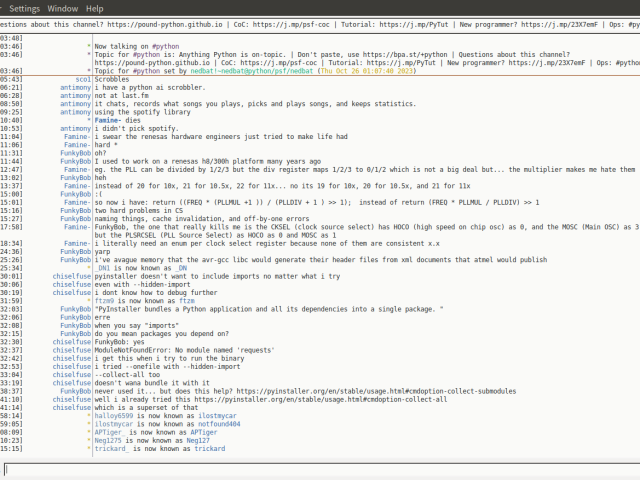Select FunkyBob nick beside 'two hard problems in CS'

pos(76,211)
